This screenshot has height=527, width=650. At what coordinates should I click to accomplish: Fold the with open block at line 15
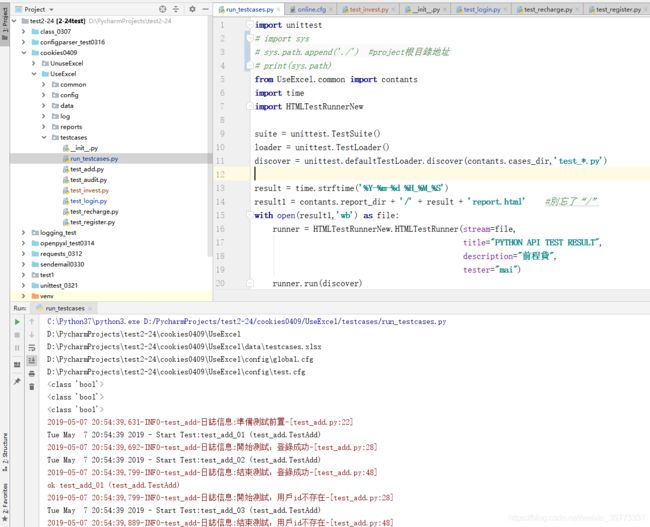click(x=250, y=215)
